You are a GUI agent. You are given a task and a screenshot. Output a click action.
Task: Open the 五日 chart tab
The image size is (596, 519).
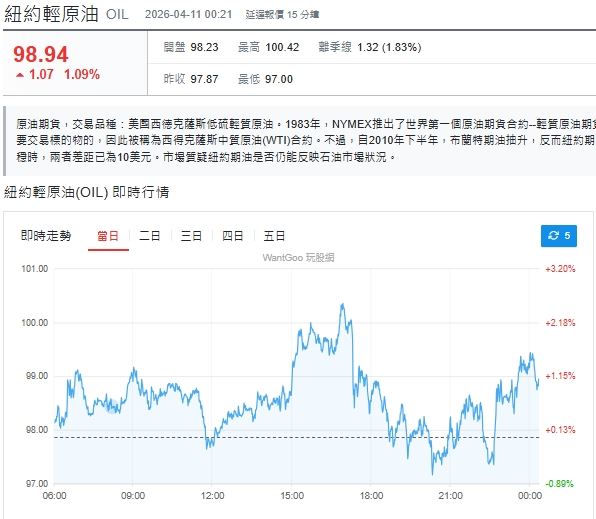tap(274, 236)
